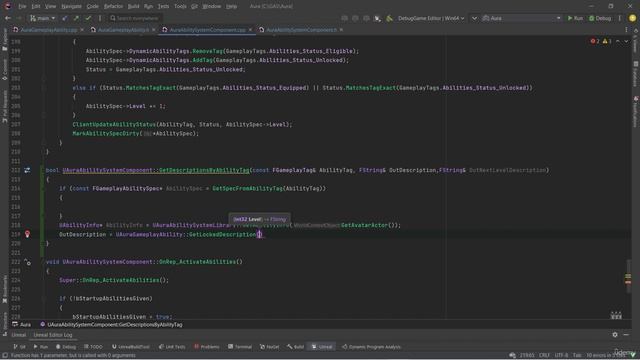Click the gutter icon at line 222
Viewport: 640px width, 360px height.
tap(27, 262)
